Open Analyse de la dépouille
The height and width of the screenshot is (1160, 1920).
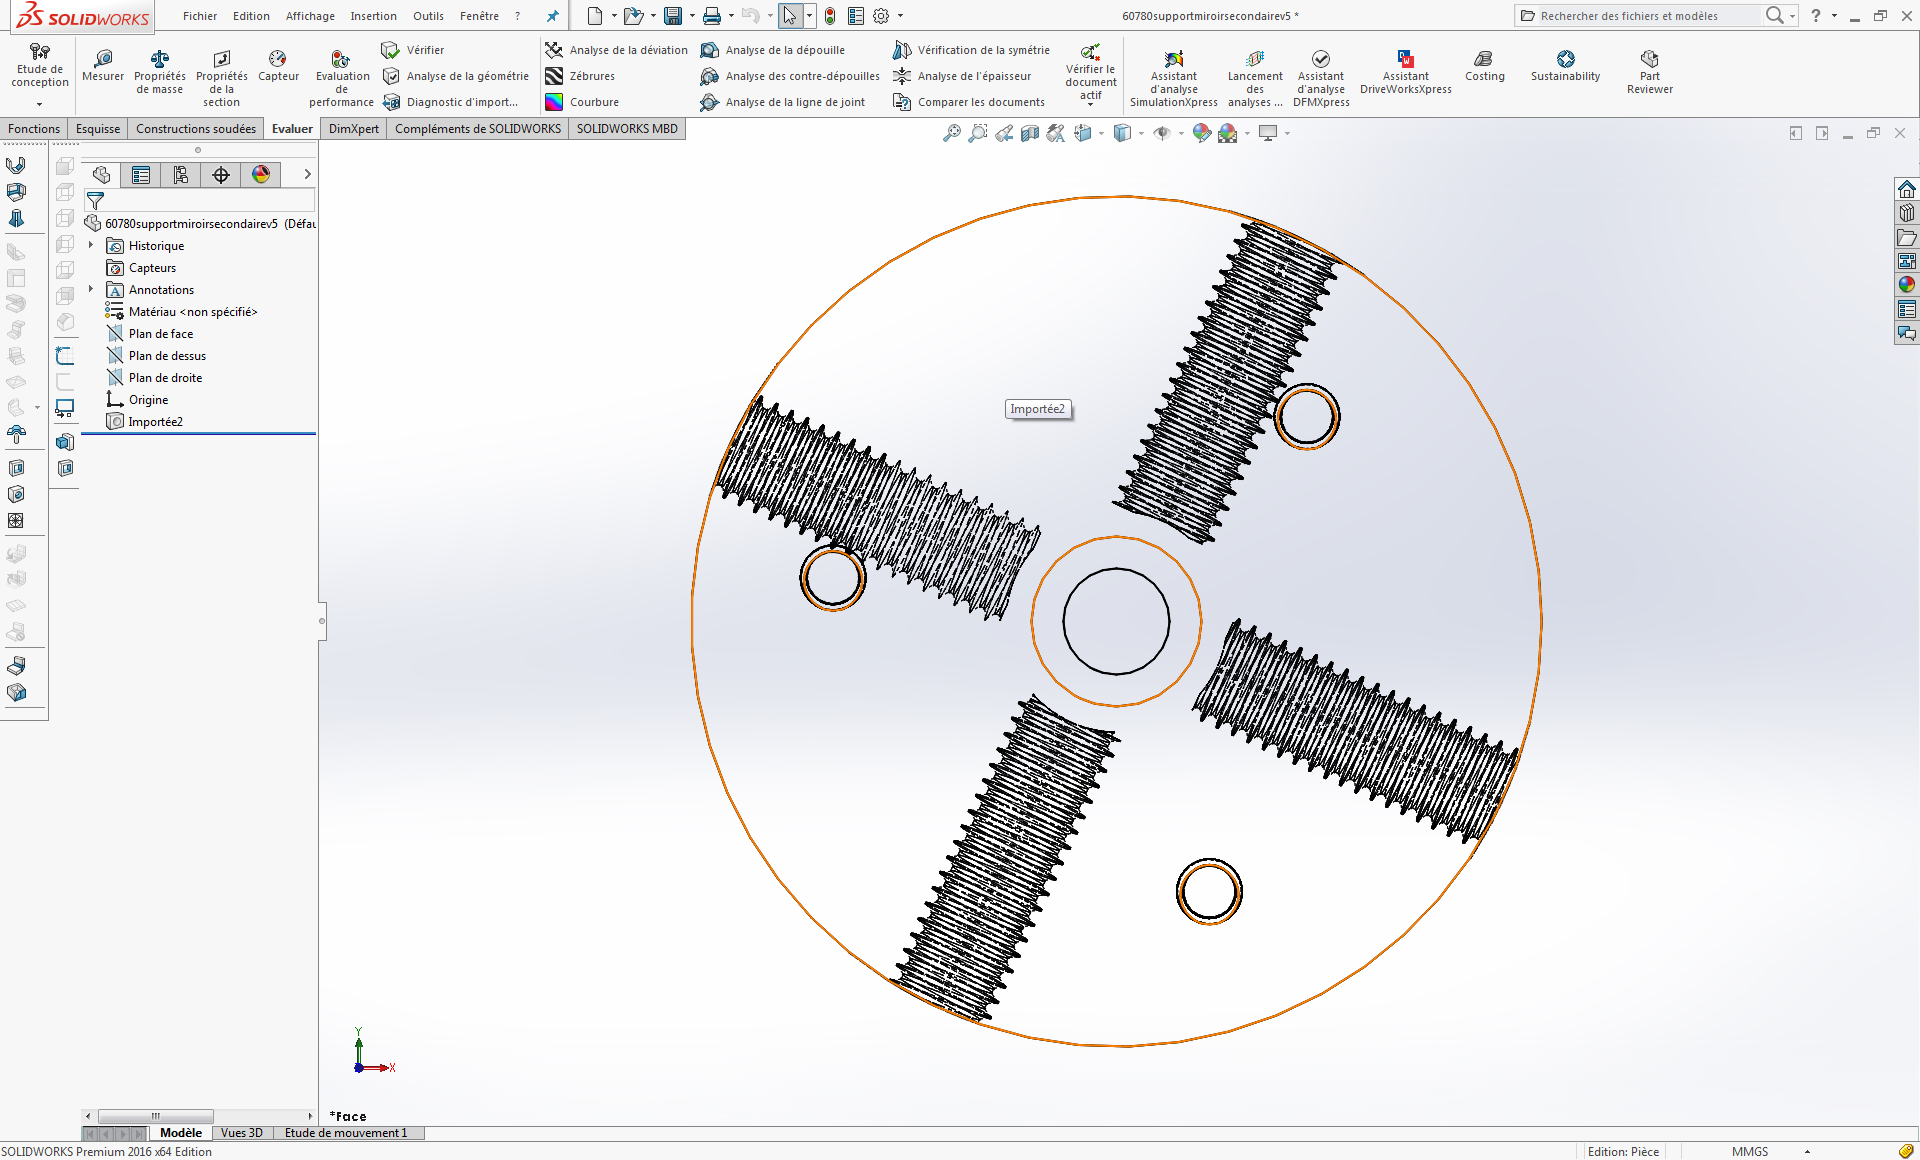(x=773, y=50)
